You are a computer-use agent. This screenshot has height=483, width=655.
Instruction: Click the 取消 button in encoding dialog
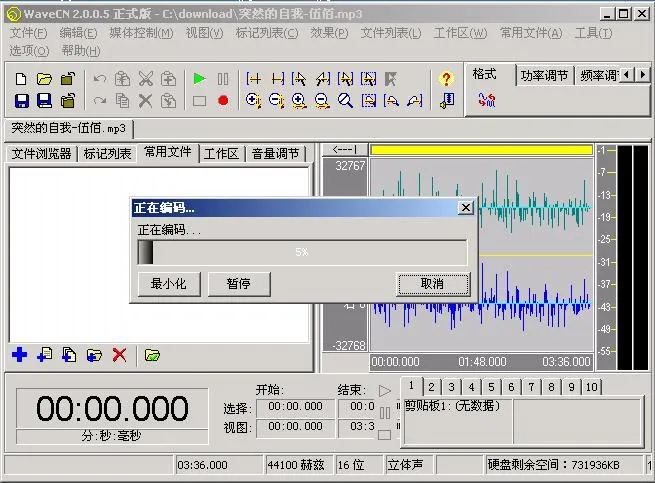coord(432,284)
